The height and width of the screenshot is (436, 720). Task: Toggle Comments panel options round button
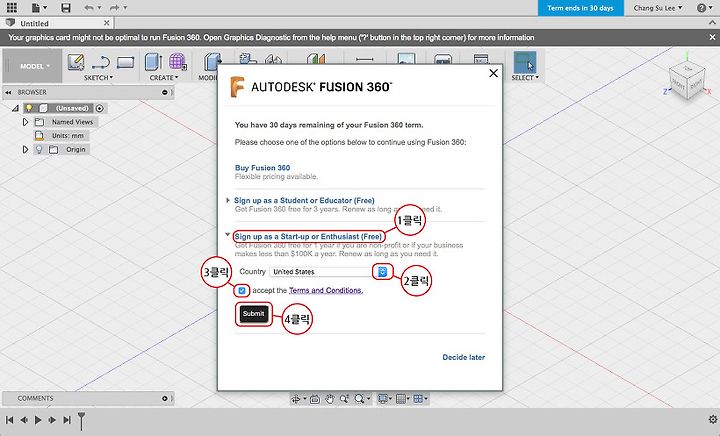(x=164, y=398)
